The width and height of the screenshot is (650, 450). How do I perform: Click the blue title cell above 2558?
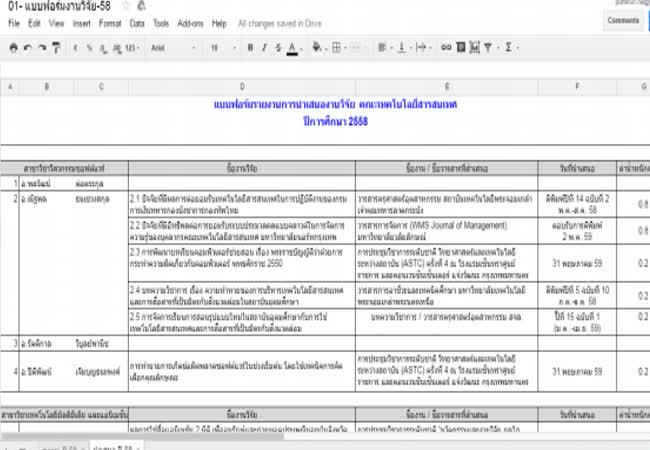coord(335,104)
